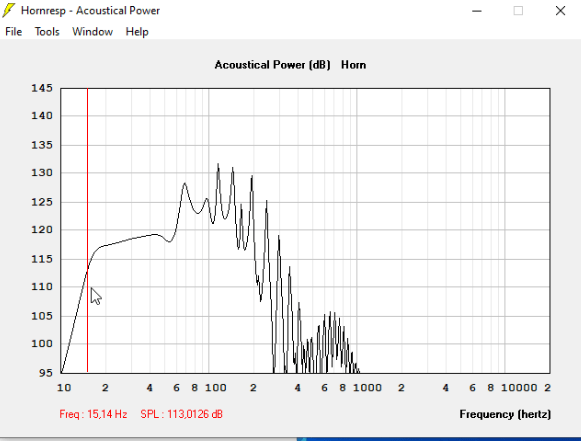
Task: Open the Help menu
Action: click(137, 32)
